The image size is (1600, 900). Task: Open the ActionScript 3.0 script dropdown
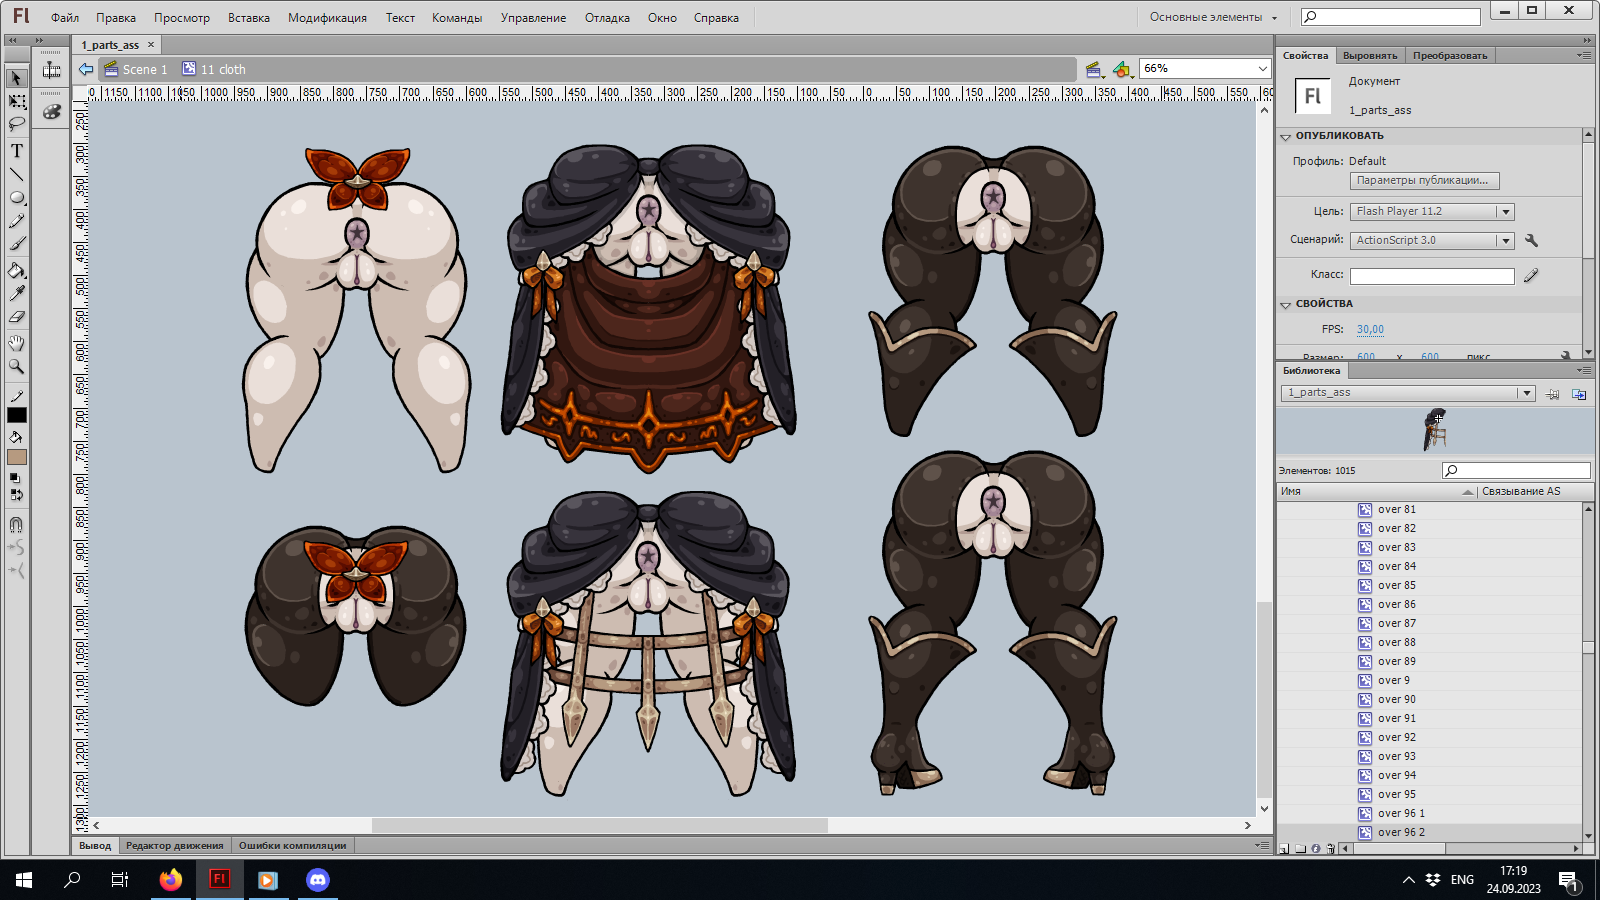[1432, 240]
